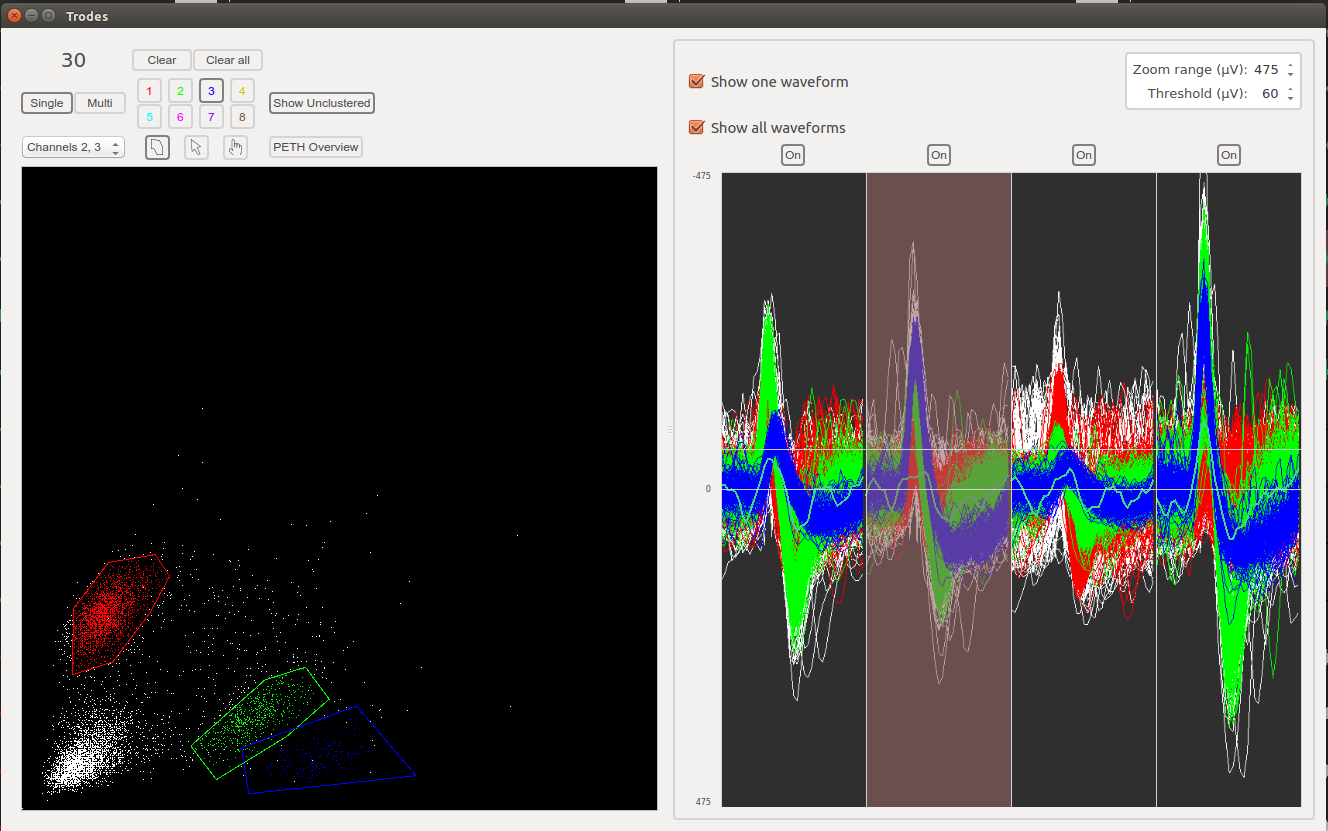Viewport: 1328px width, 831px height.
Task: Increase the Zoom range value
Action: pos(1290,66)
